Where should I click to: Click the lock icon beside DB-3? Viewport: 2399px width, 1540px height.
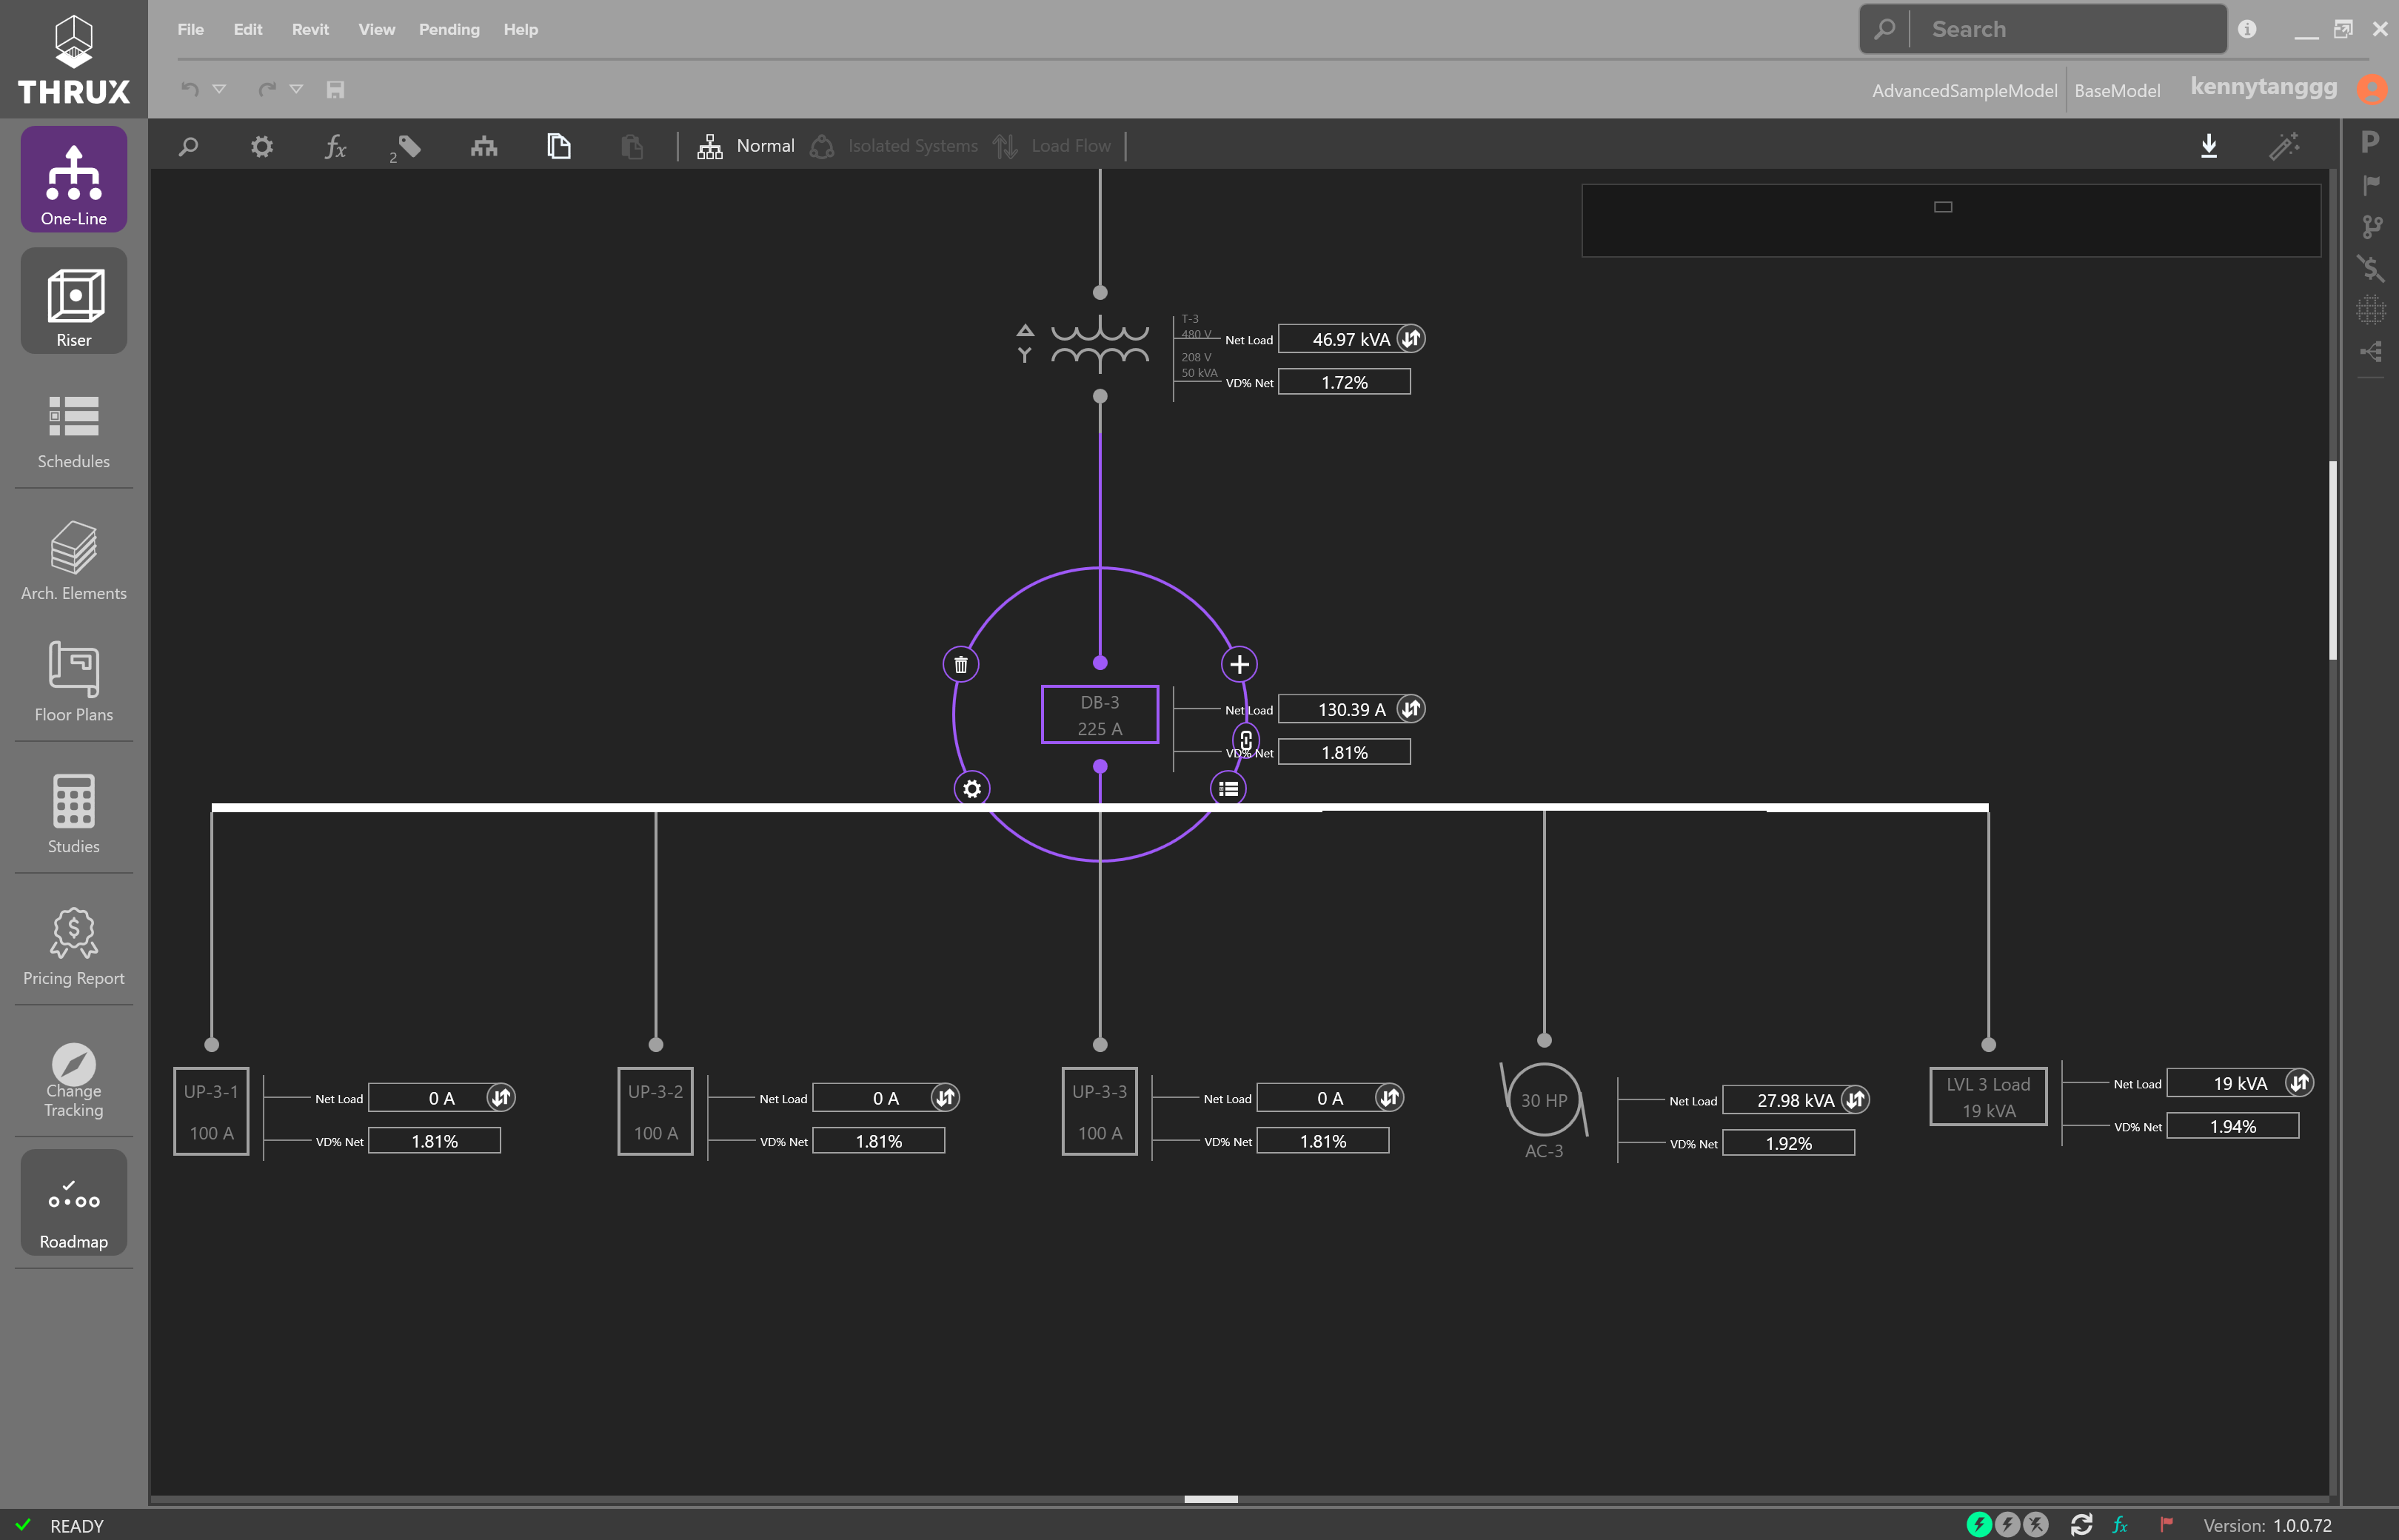click(1246, 740)
